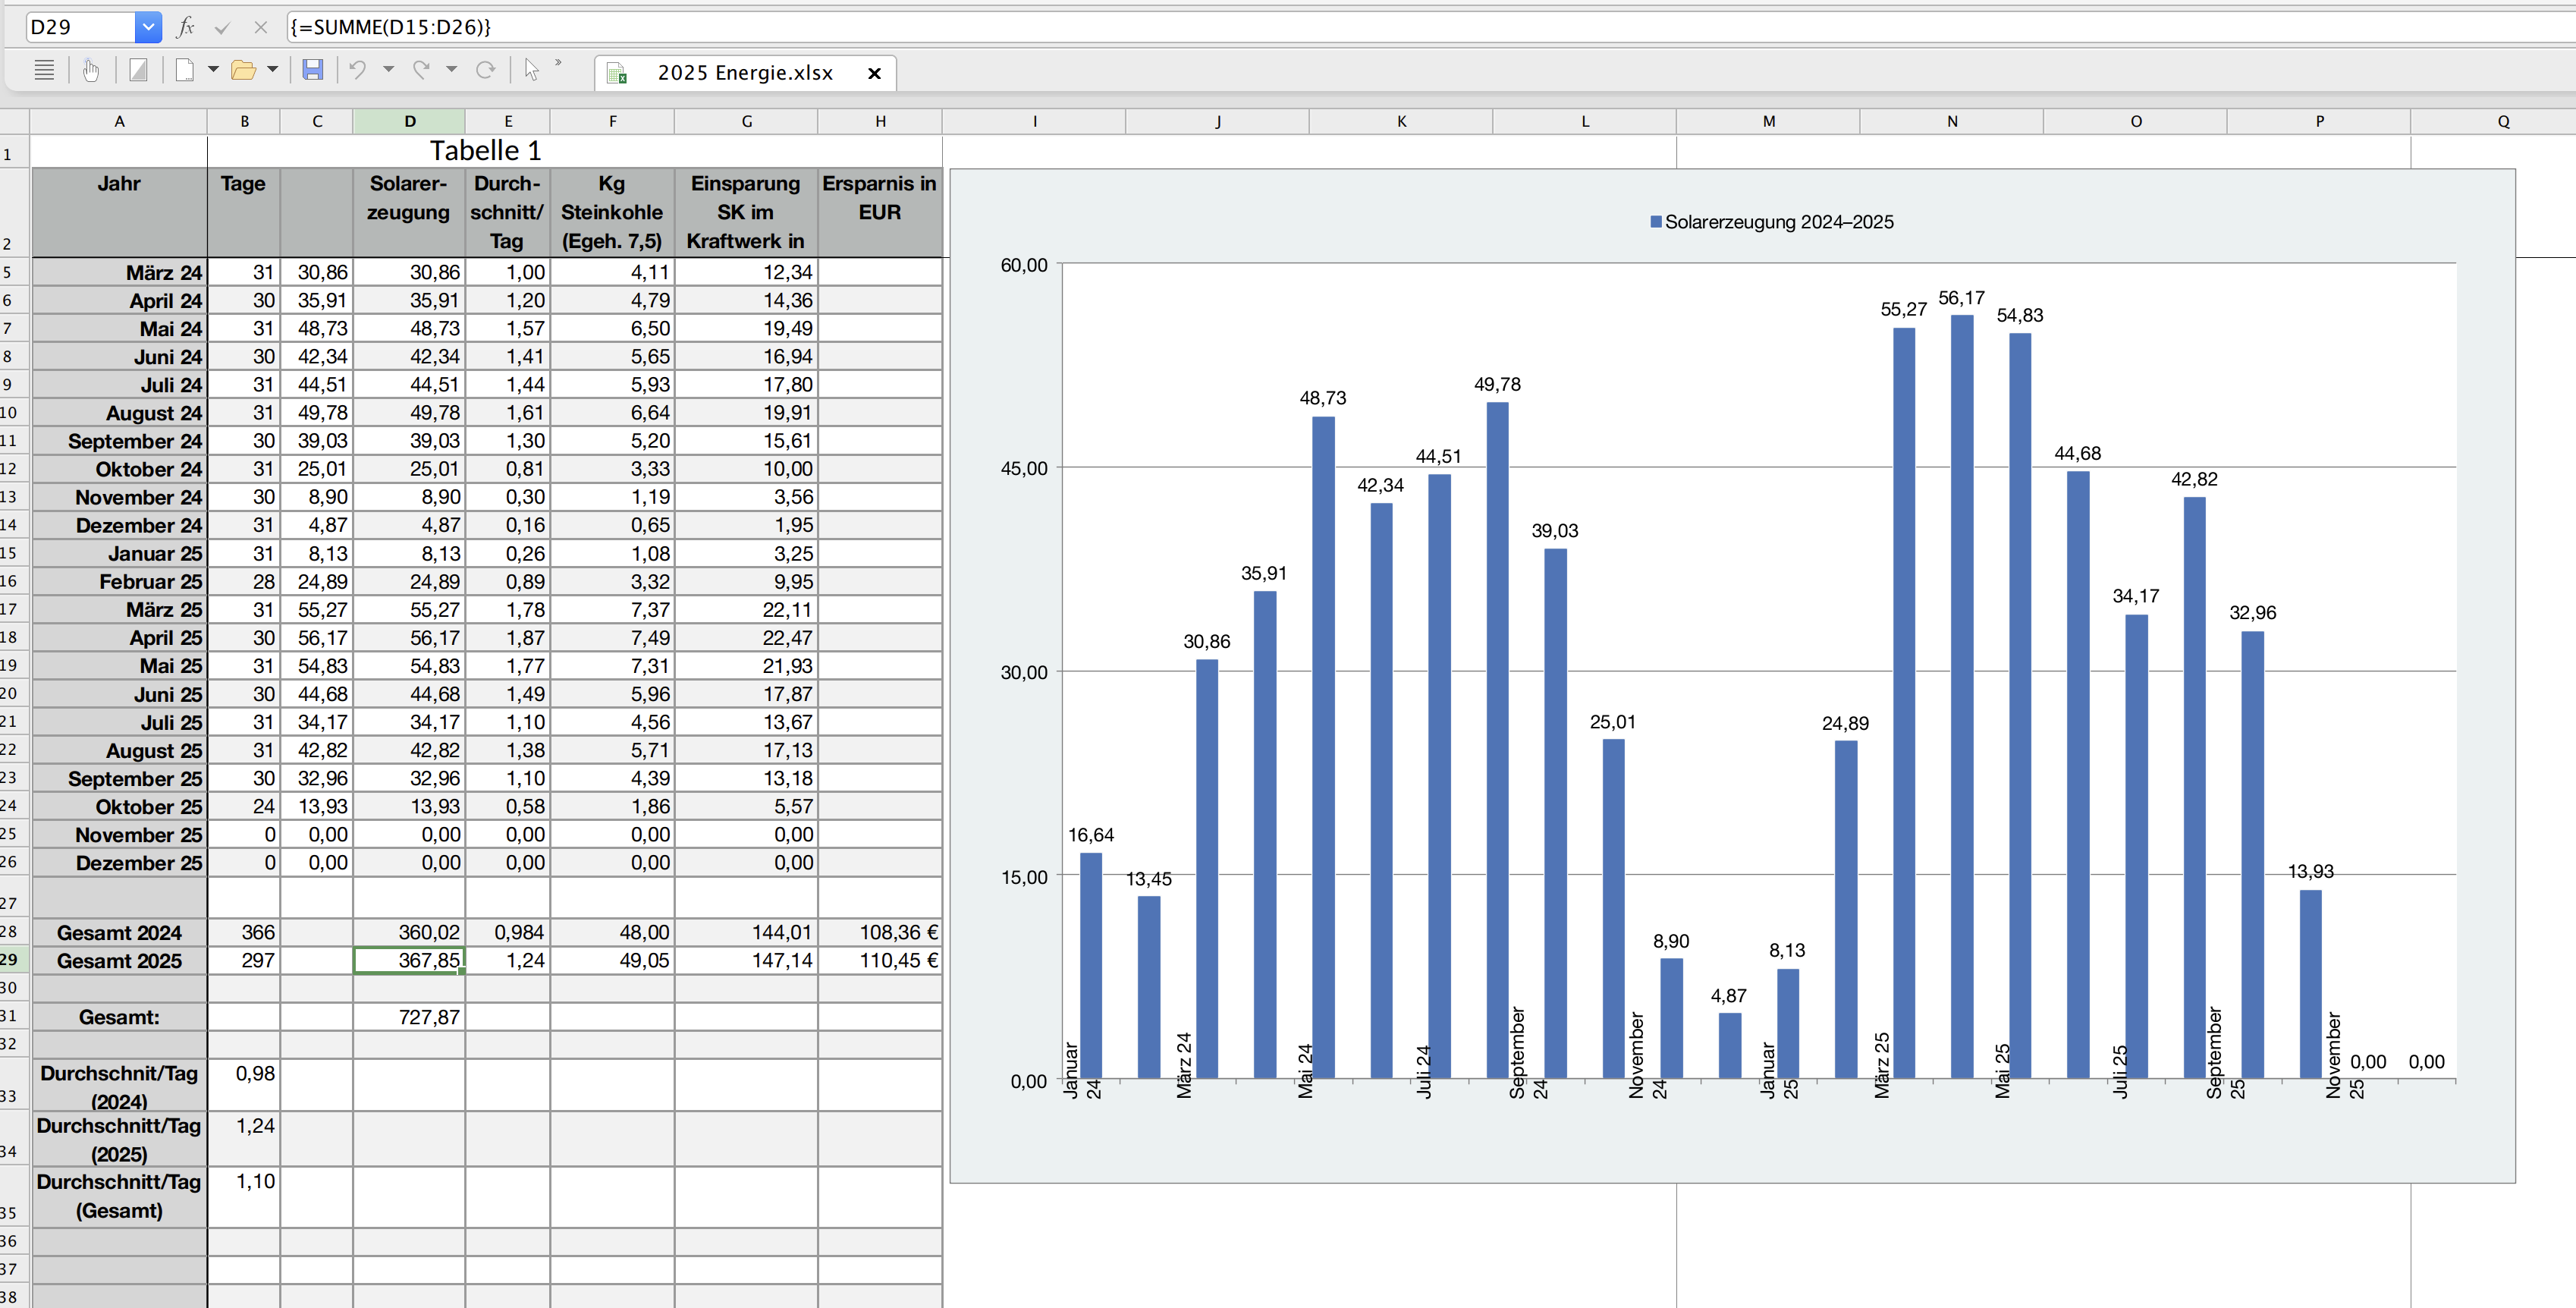Viewport: 2576px width, 1308px height.
Task: Select the 2025 Energie.xlsx document tab
Action: point(745,73)
